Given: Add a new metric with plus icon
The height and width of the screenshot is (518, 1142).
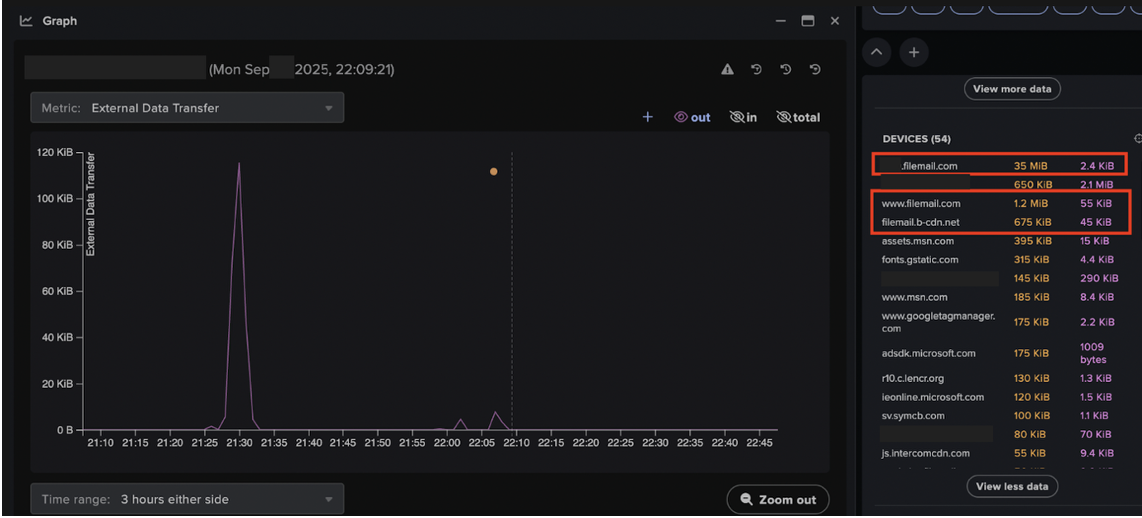Looking at the screenshot, I should point(647,117).
